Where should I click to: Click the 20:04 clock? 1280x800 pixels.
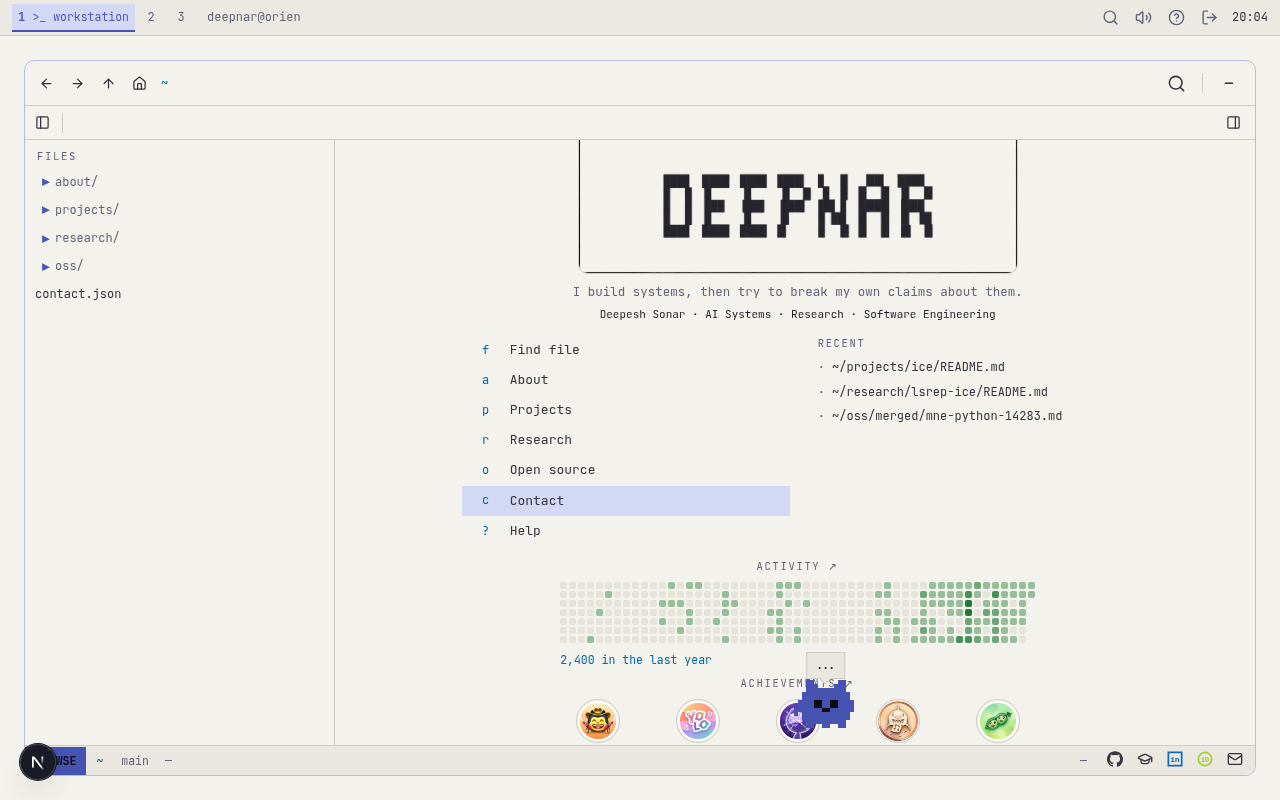[x=1250, y=17]
